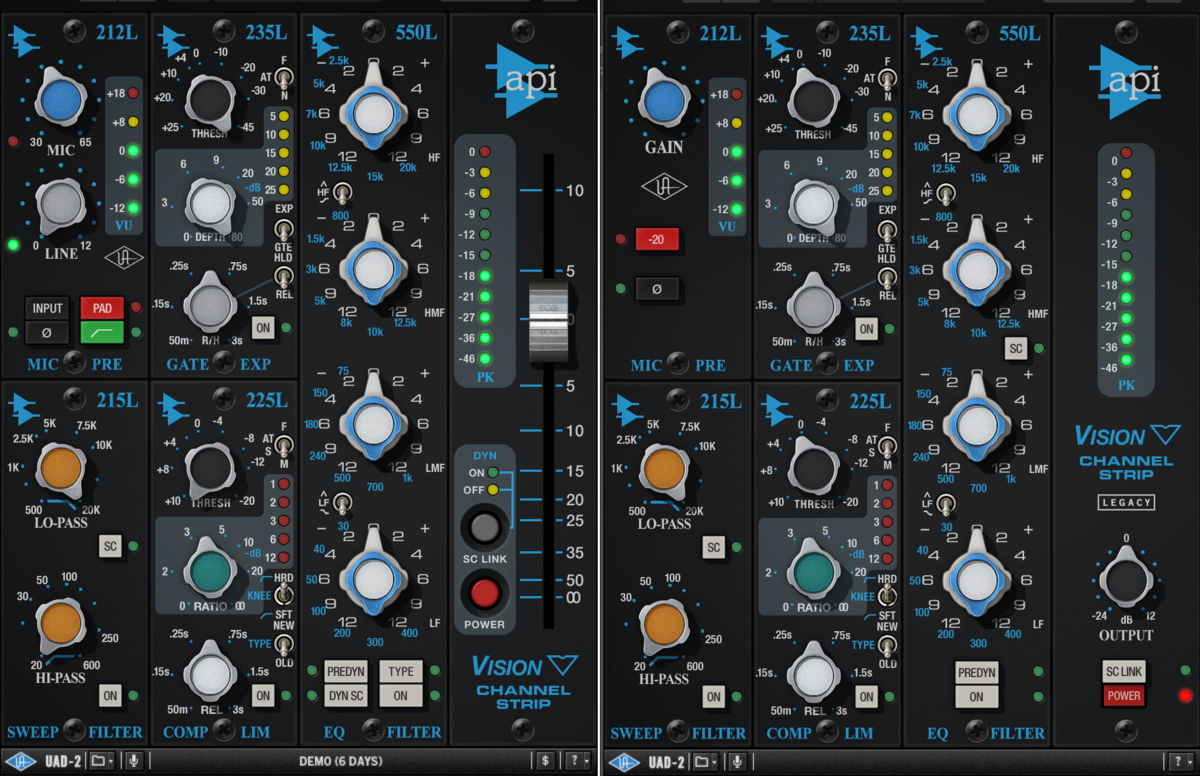
Task: Click the PREDYN button in legacy window EQ
Action: [x=976, y=672]
